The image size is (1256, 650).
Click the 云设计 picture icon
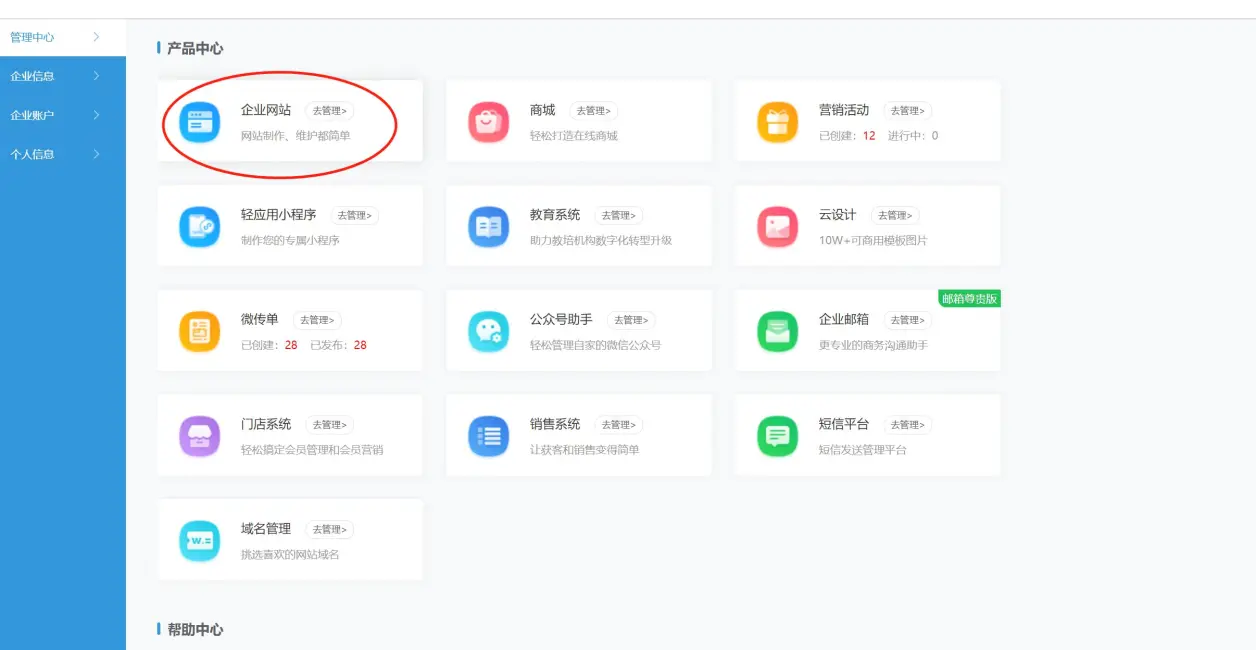tap(777, 227)
